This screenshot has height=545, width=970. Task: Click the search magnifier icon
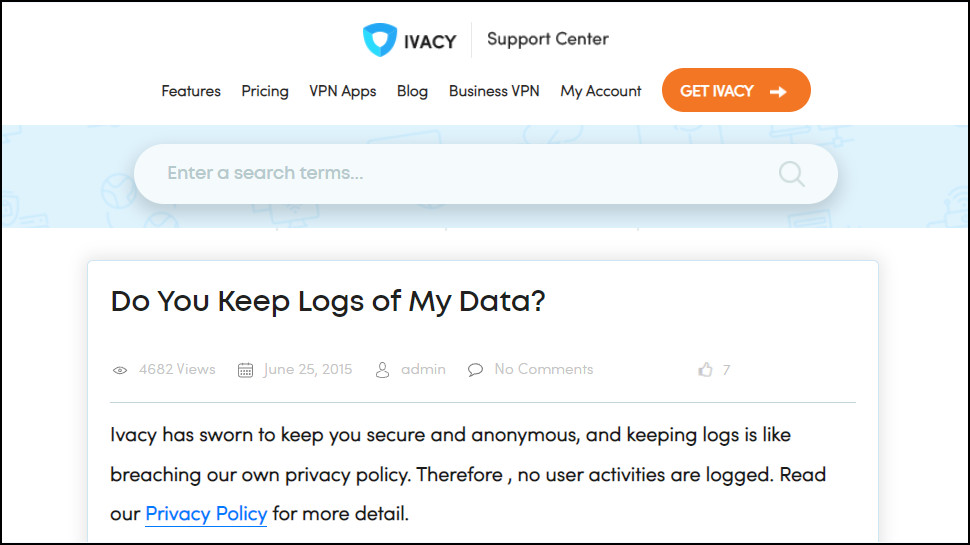791,174
